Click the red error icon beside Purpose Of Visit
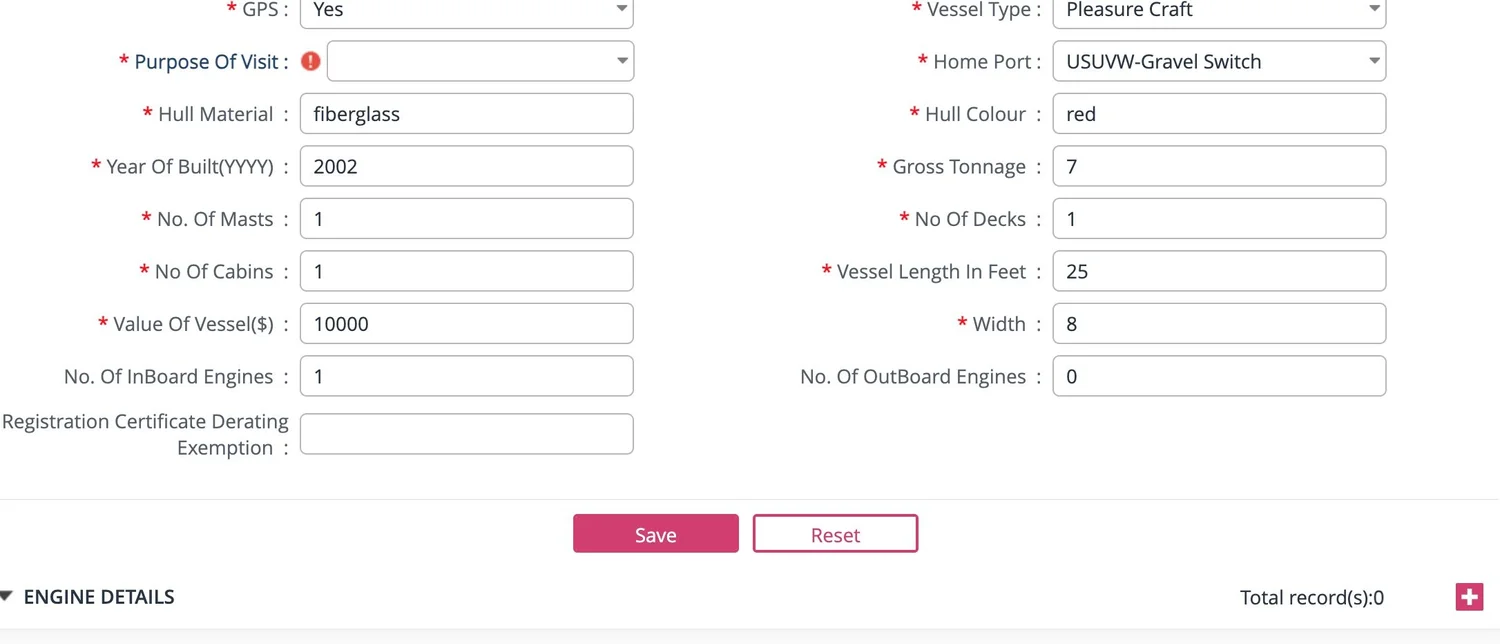Screen dimensions: 1500x644 coord(311,61)
